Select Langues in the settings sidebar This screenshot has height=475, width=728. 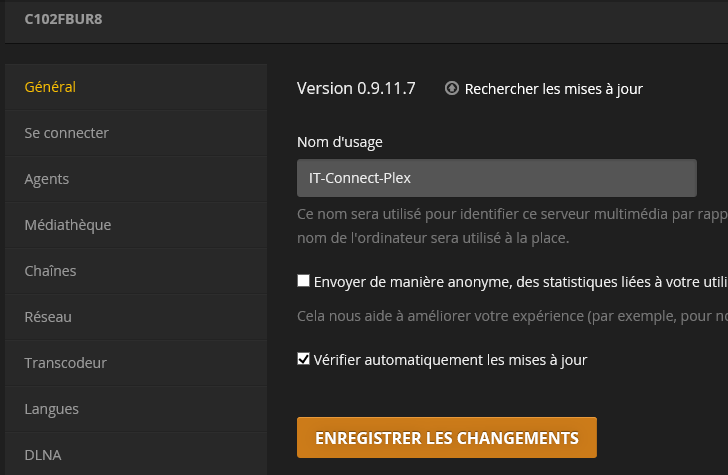pos(52,409)
